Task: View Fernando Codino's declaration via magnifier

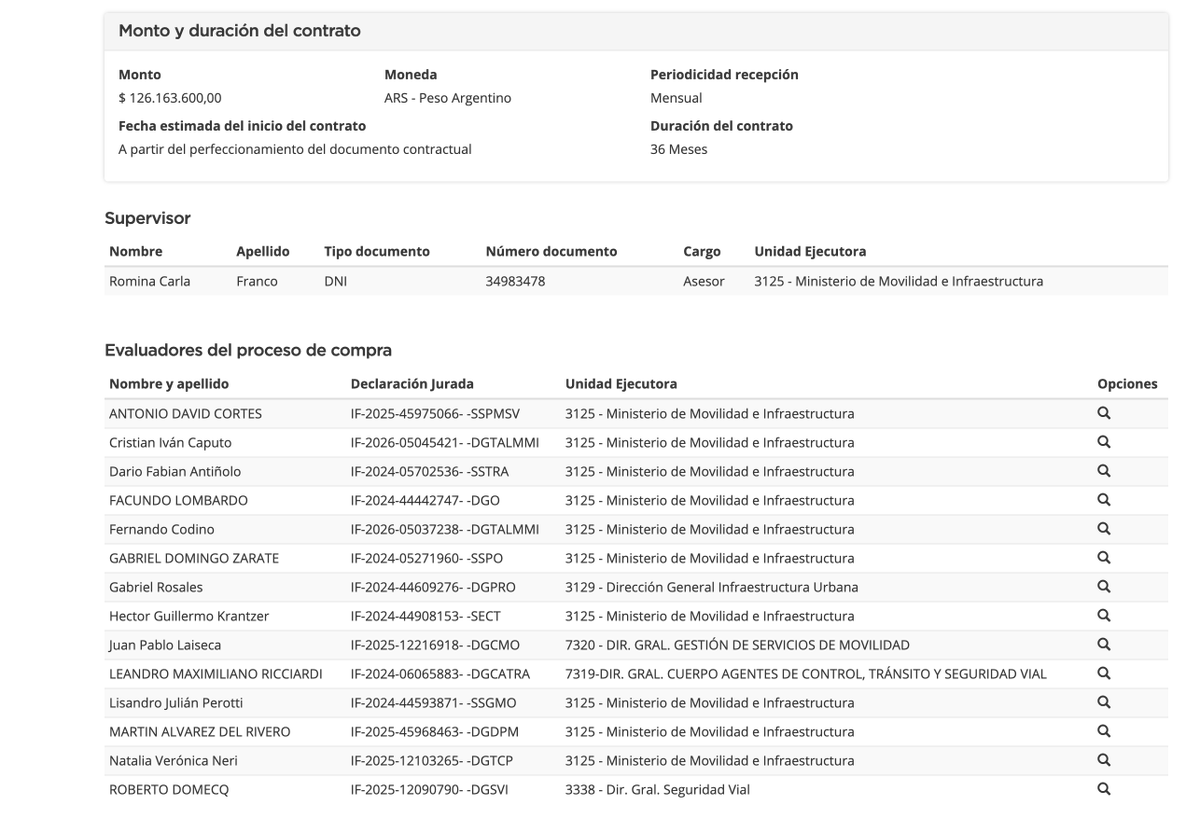Action: tap(1104, 529)
